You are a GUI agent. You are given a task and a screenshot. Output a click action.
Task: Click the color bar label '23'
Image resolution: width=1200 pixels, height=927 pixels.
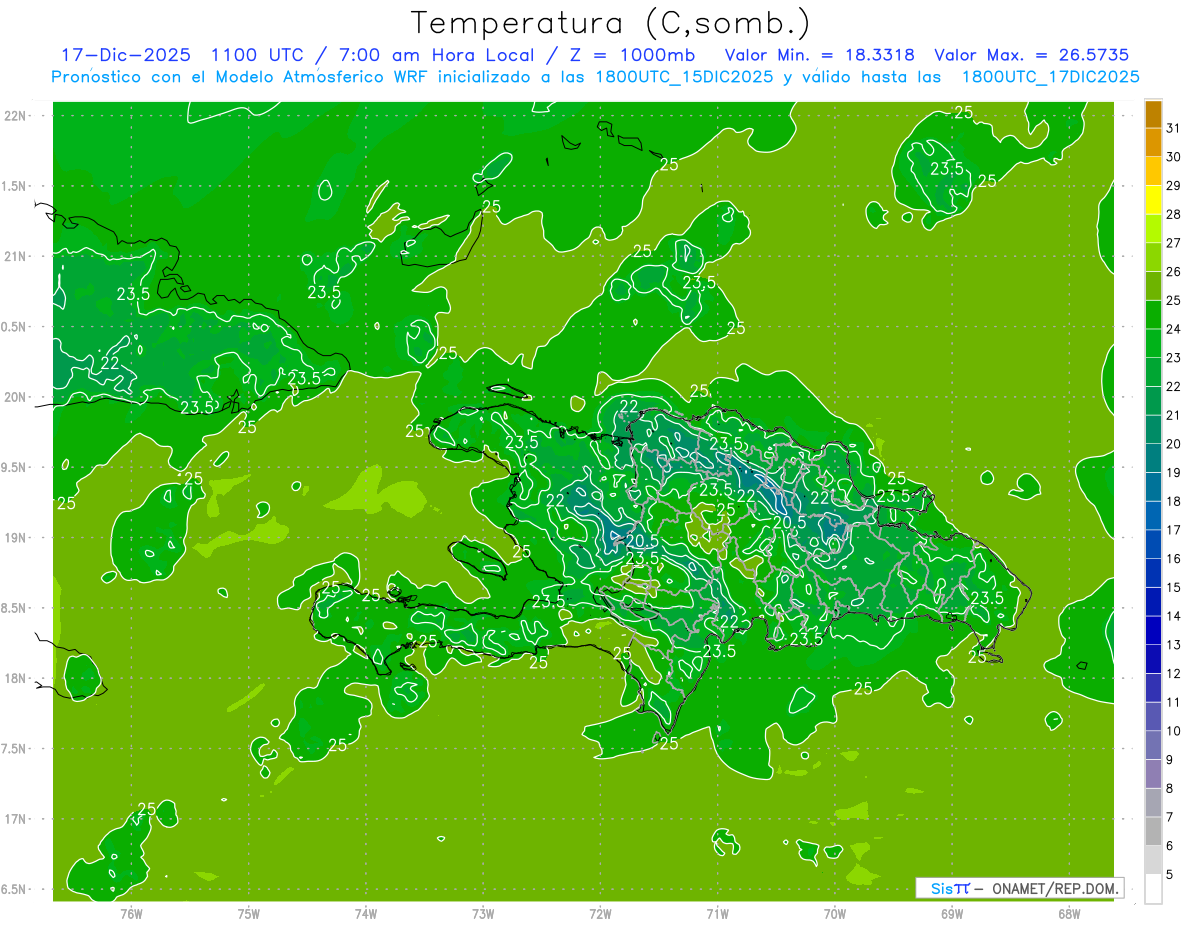click(1174, 358)
